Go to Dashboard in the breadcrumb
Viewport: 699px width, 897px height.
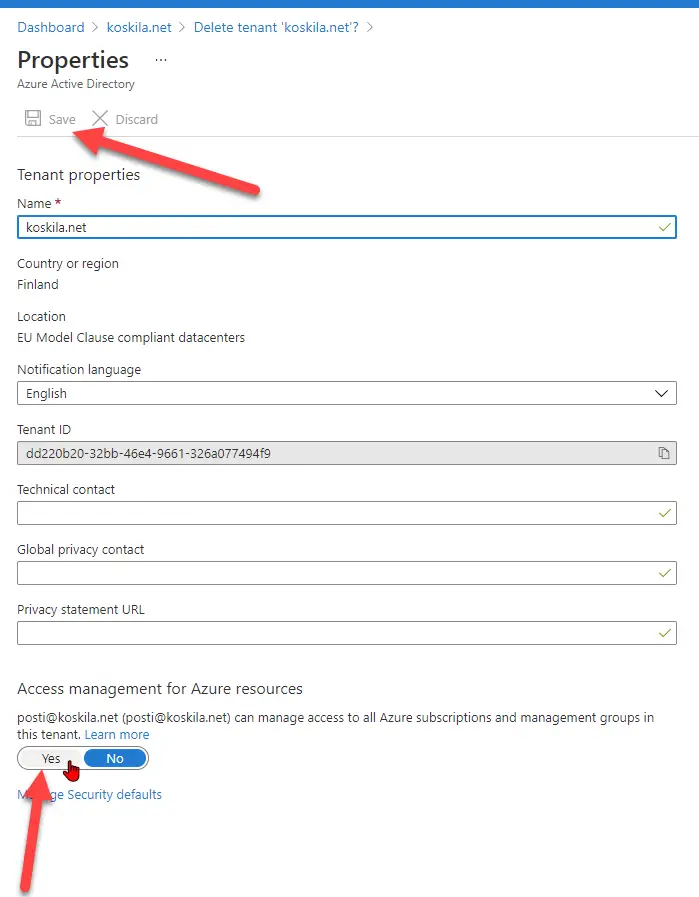click(51, 27)
